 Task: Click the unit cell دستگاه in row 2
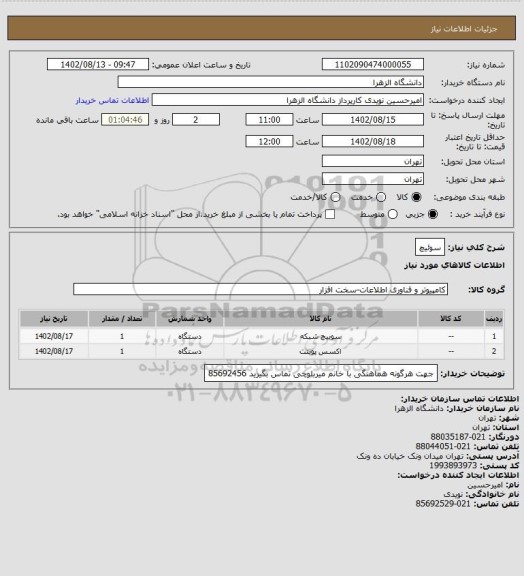pos(190,351)
